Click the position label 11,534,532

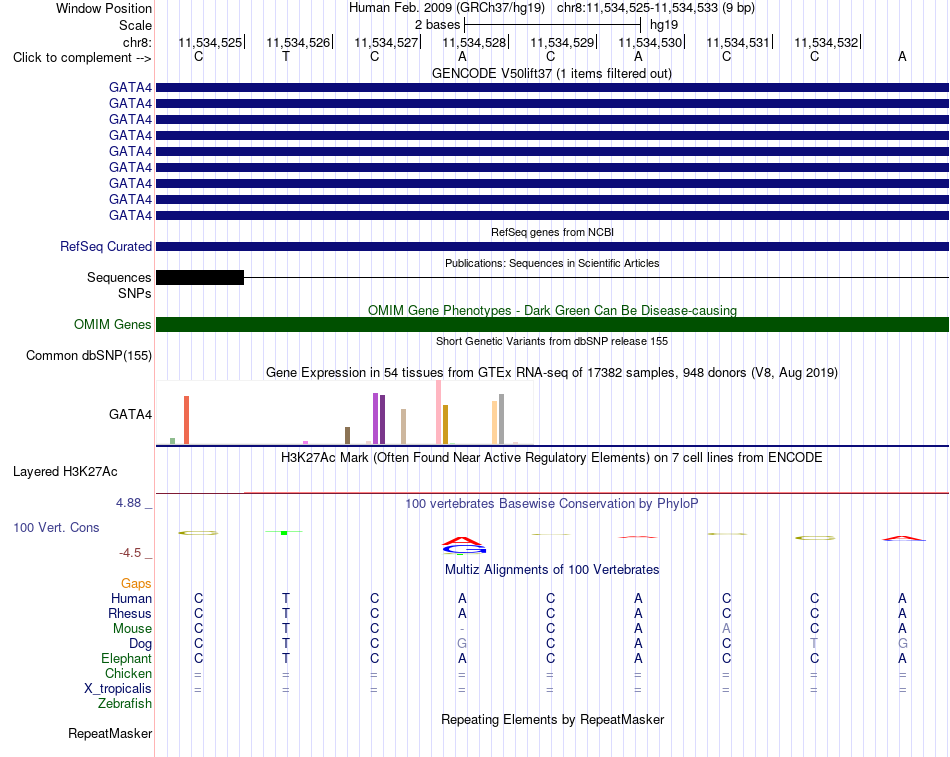826,42
